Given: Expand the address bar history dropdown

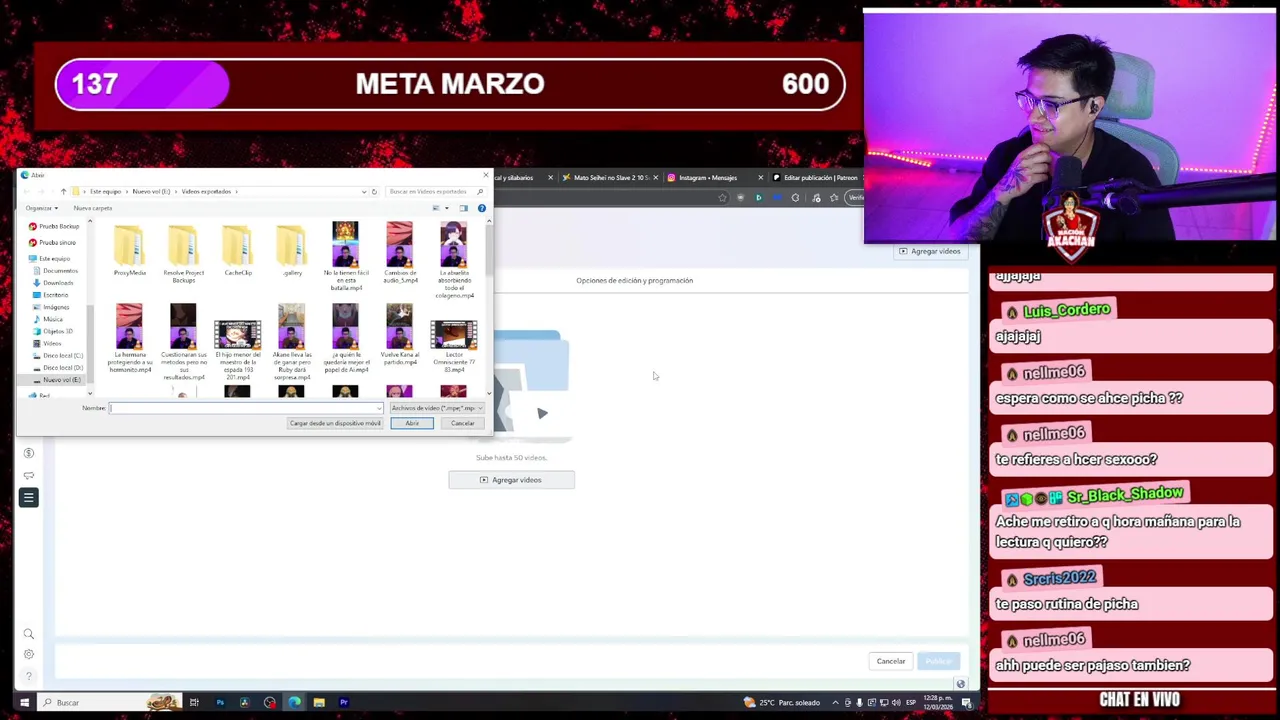Looking at the screenshot, I should 364,191.
